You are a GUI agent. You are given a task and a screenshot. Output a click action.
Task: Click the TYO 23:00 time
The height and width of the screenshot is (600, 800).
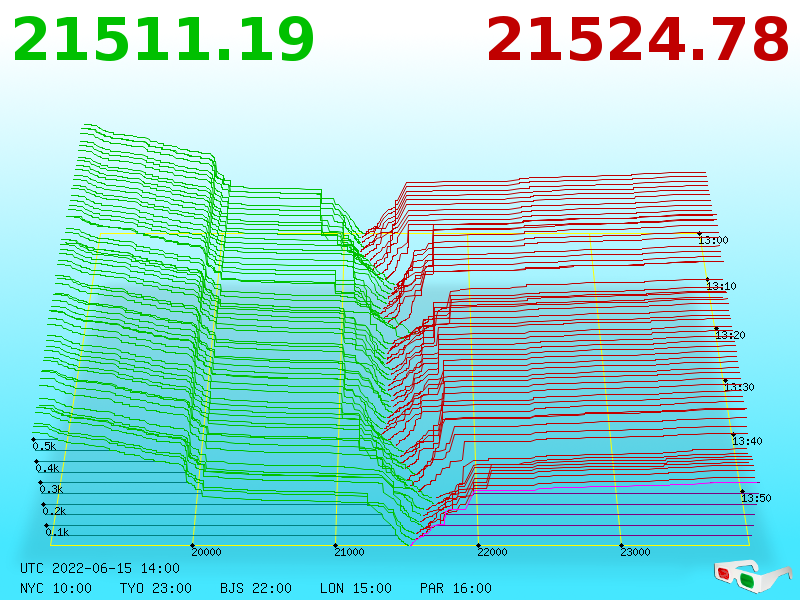[x=156, y=588]
